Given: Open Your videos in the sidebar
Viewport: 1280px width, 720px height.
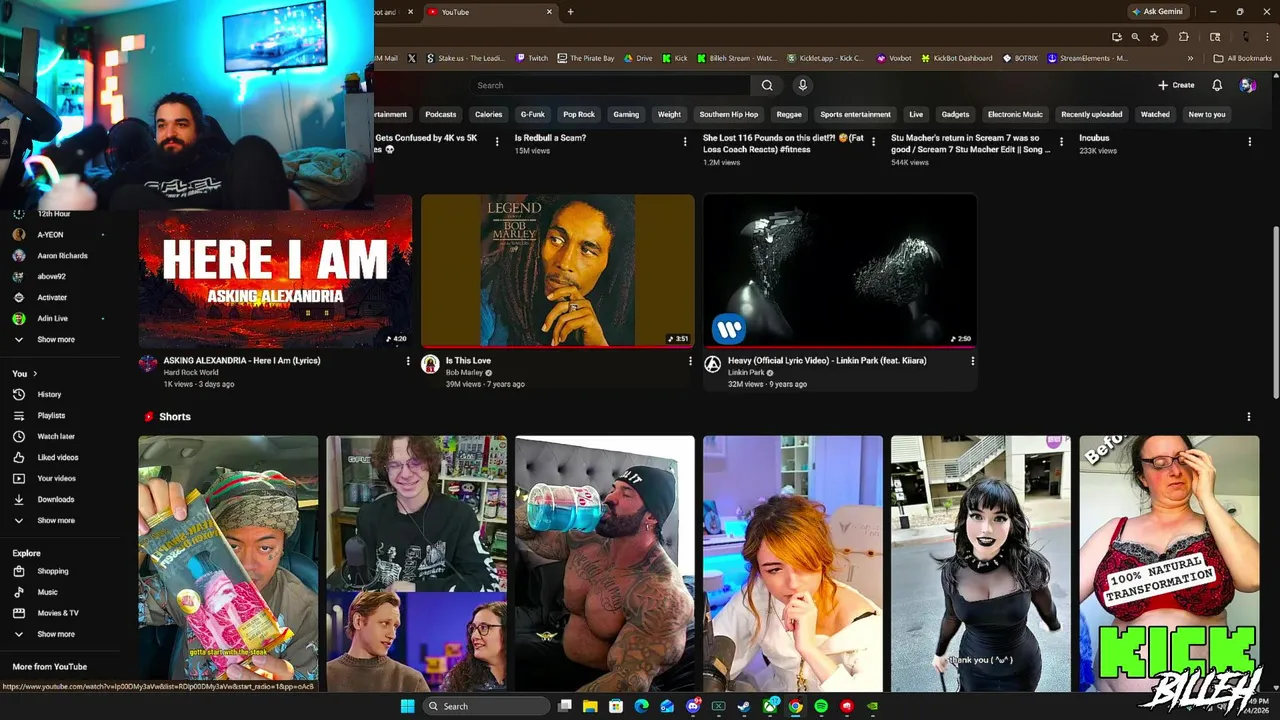Looking at the screenshot, I should click(56, 478).
